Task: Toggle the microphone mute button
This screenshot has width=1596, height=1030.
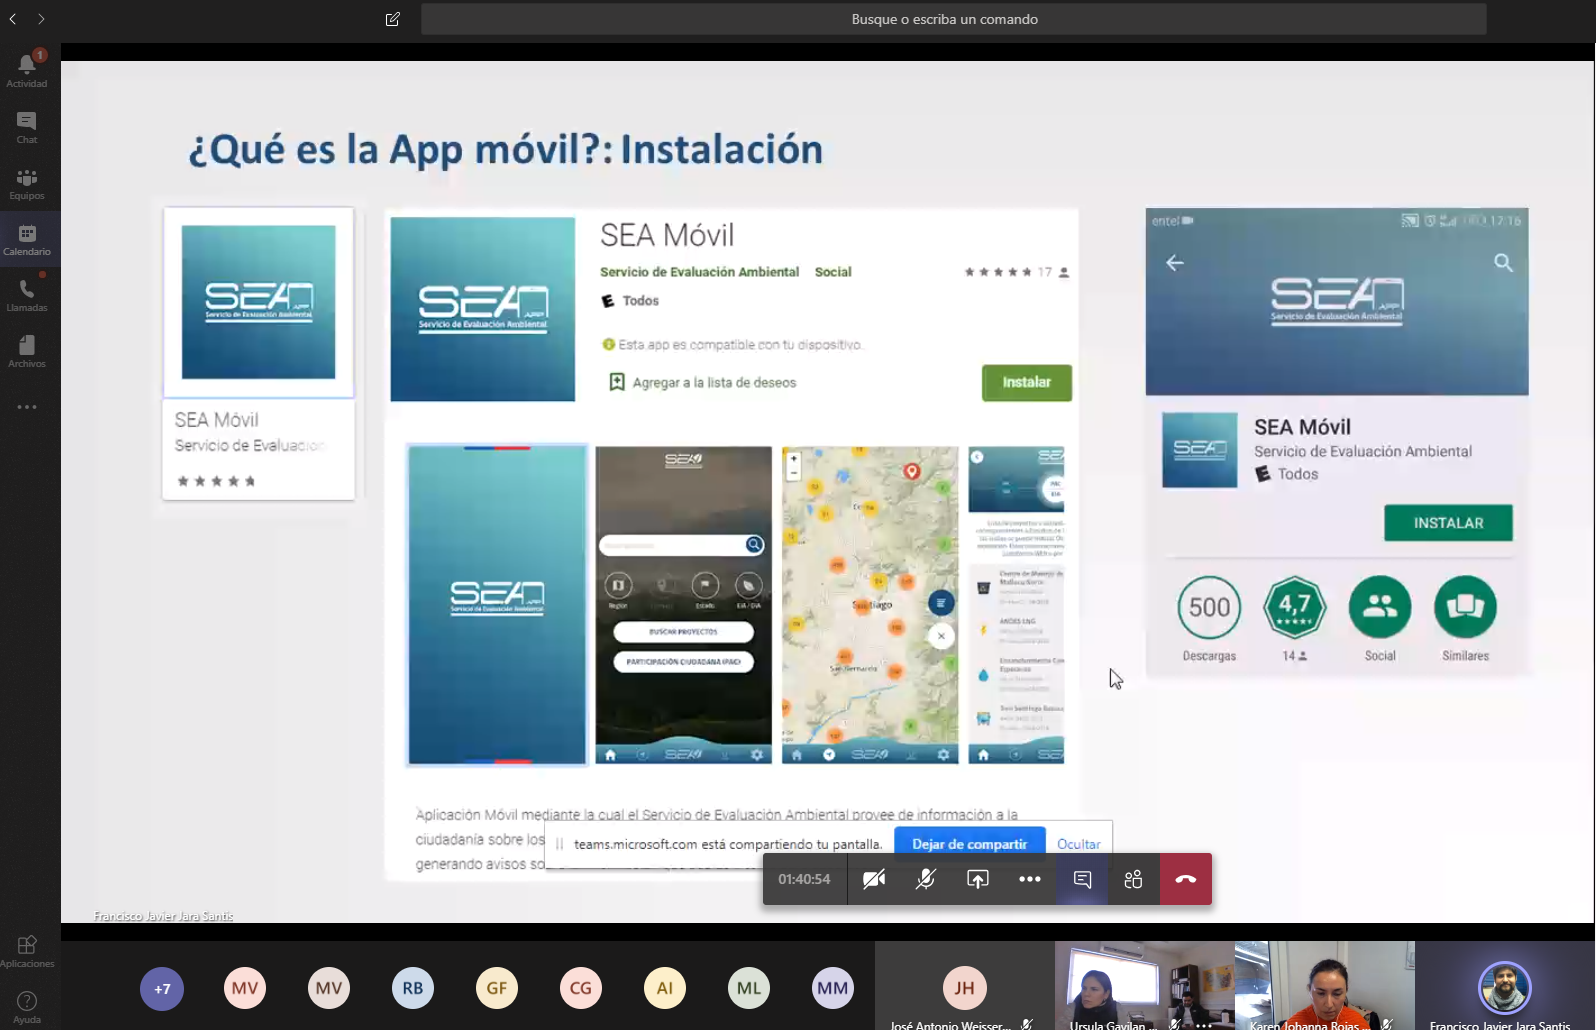Action: tap(926, 879)
